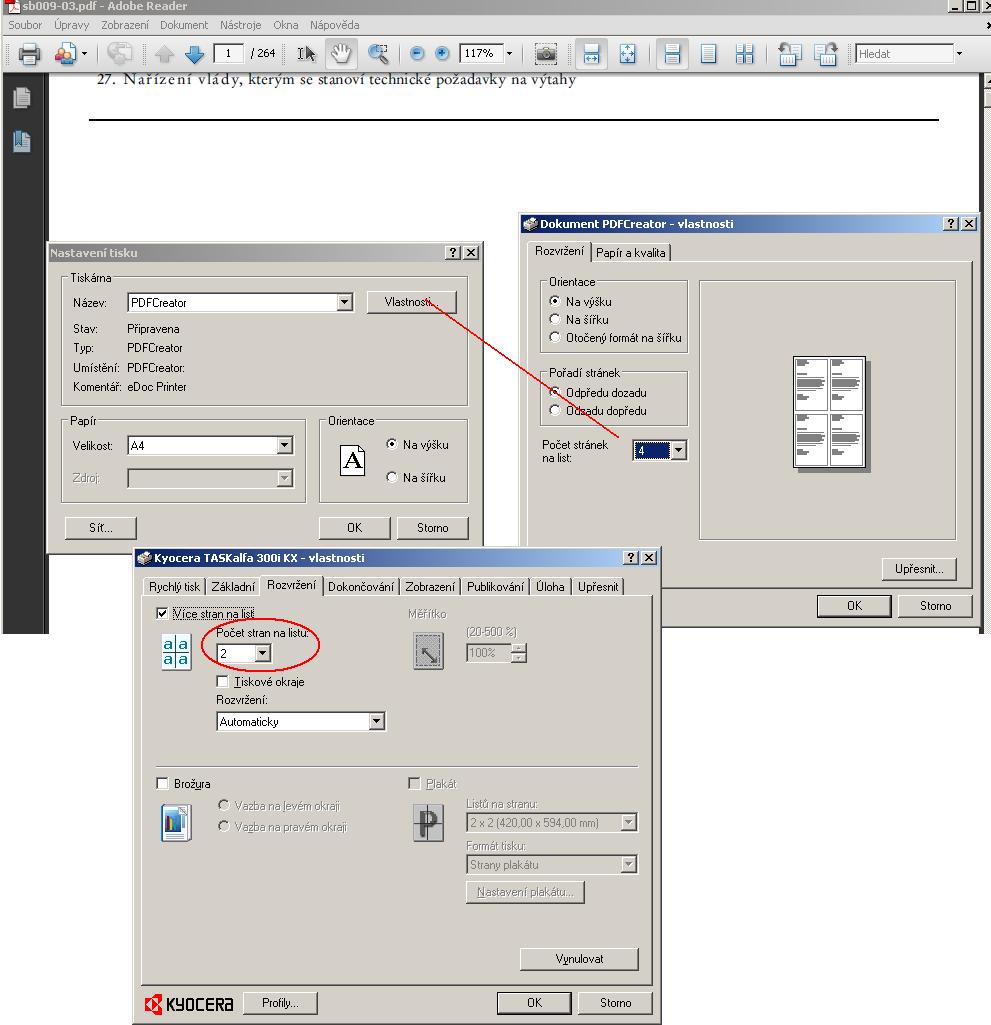Open the Zobrazení menu
Image resolution: width=991 pixels, height=1025 pixels.
coord(125,25)
